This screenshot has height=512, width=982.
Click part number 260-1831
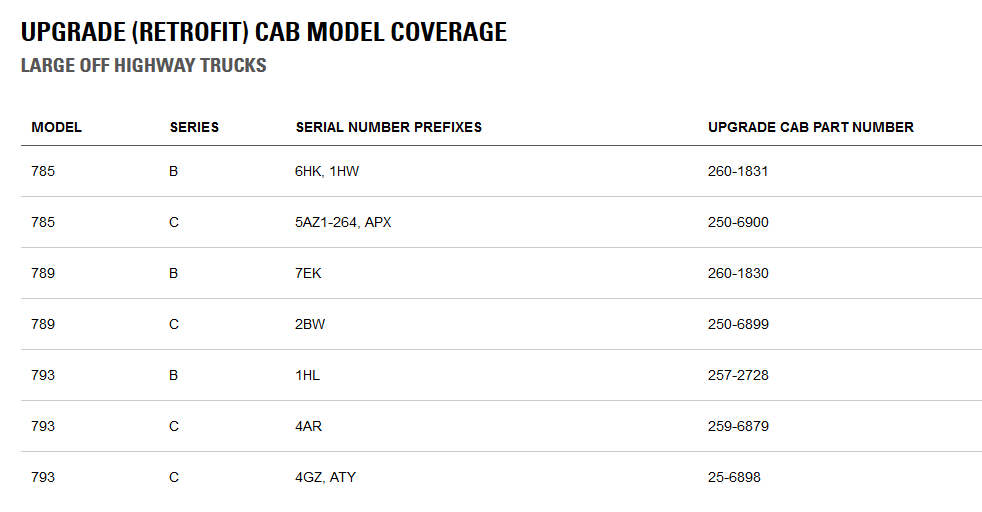[x=738, y=171]
